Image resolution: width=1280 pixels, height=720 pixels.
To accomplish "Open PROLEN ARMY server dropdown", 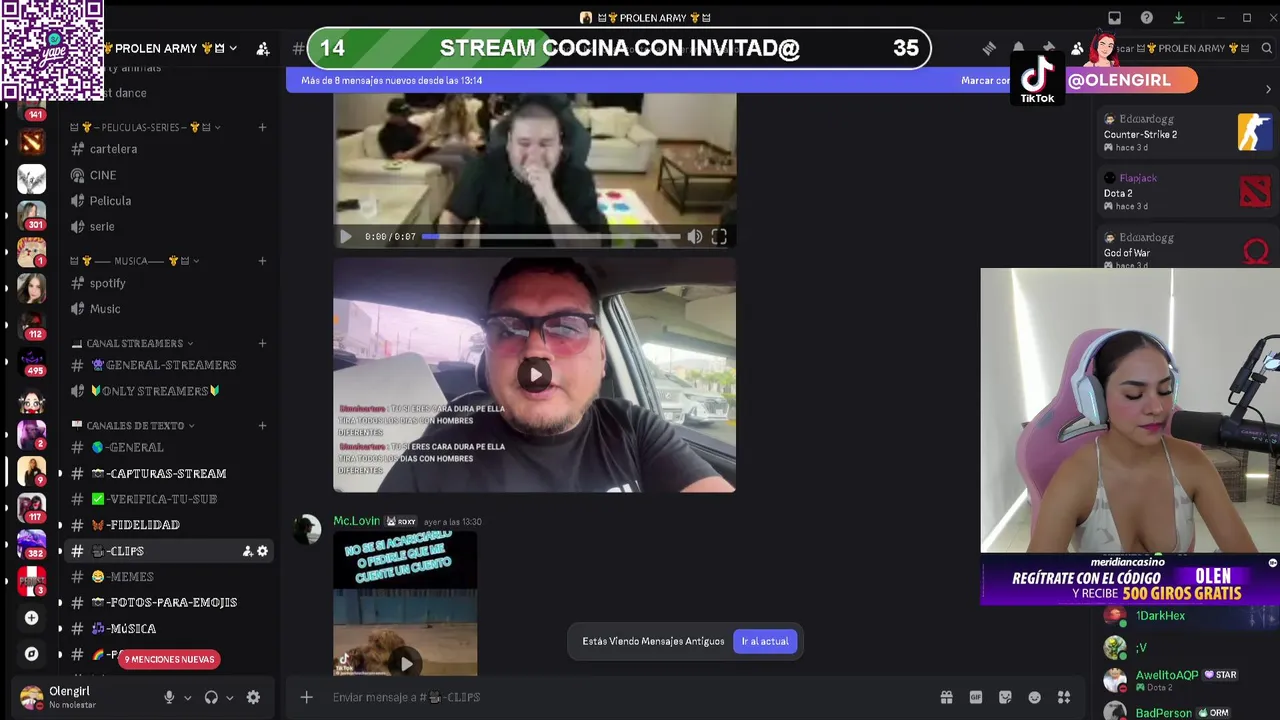I will click(233, 48).
